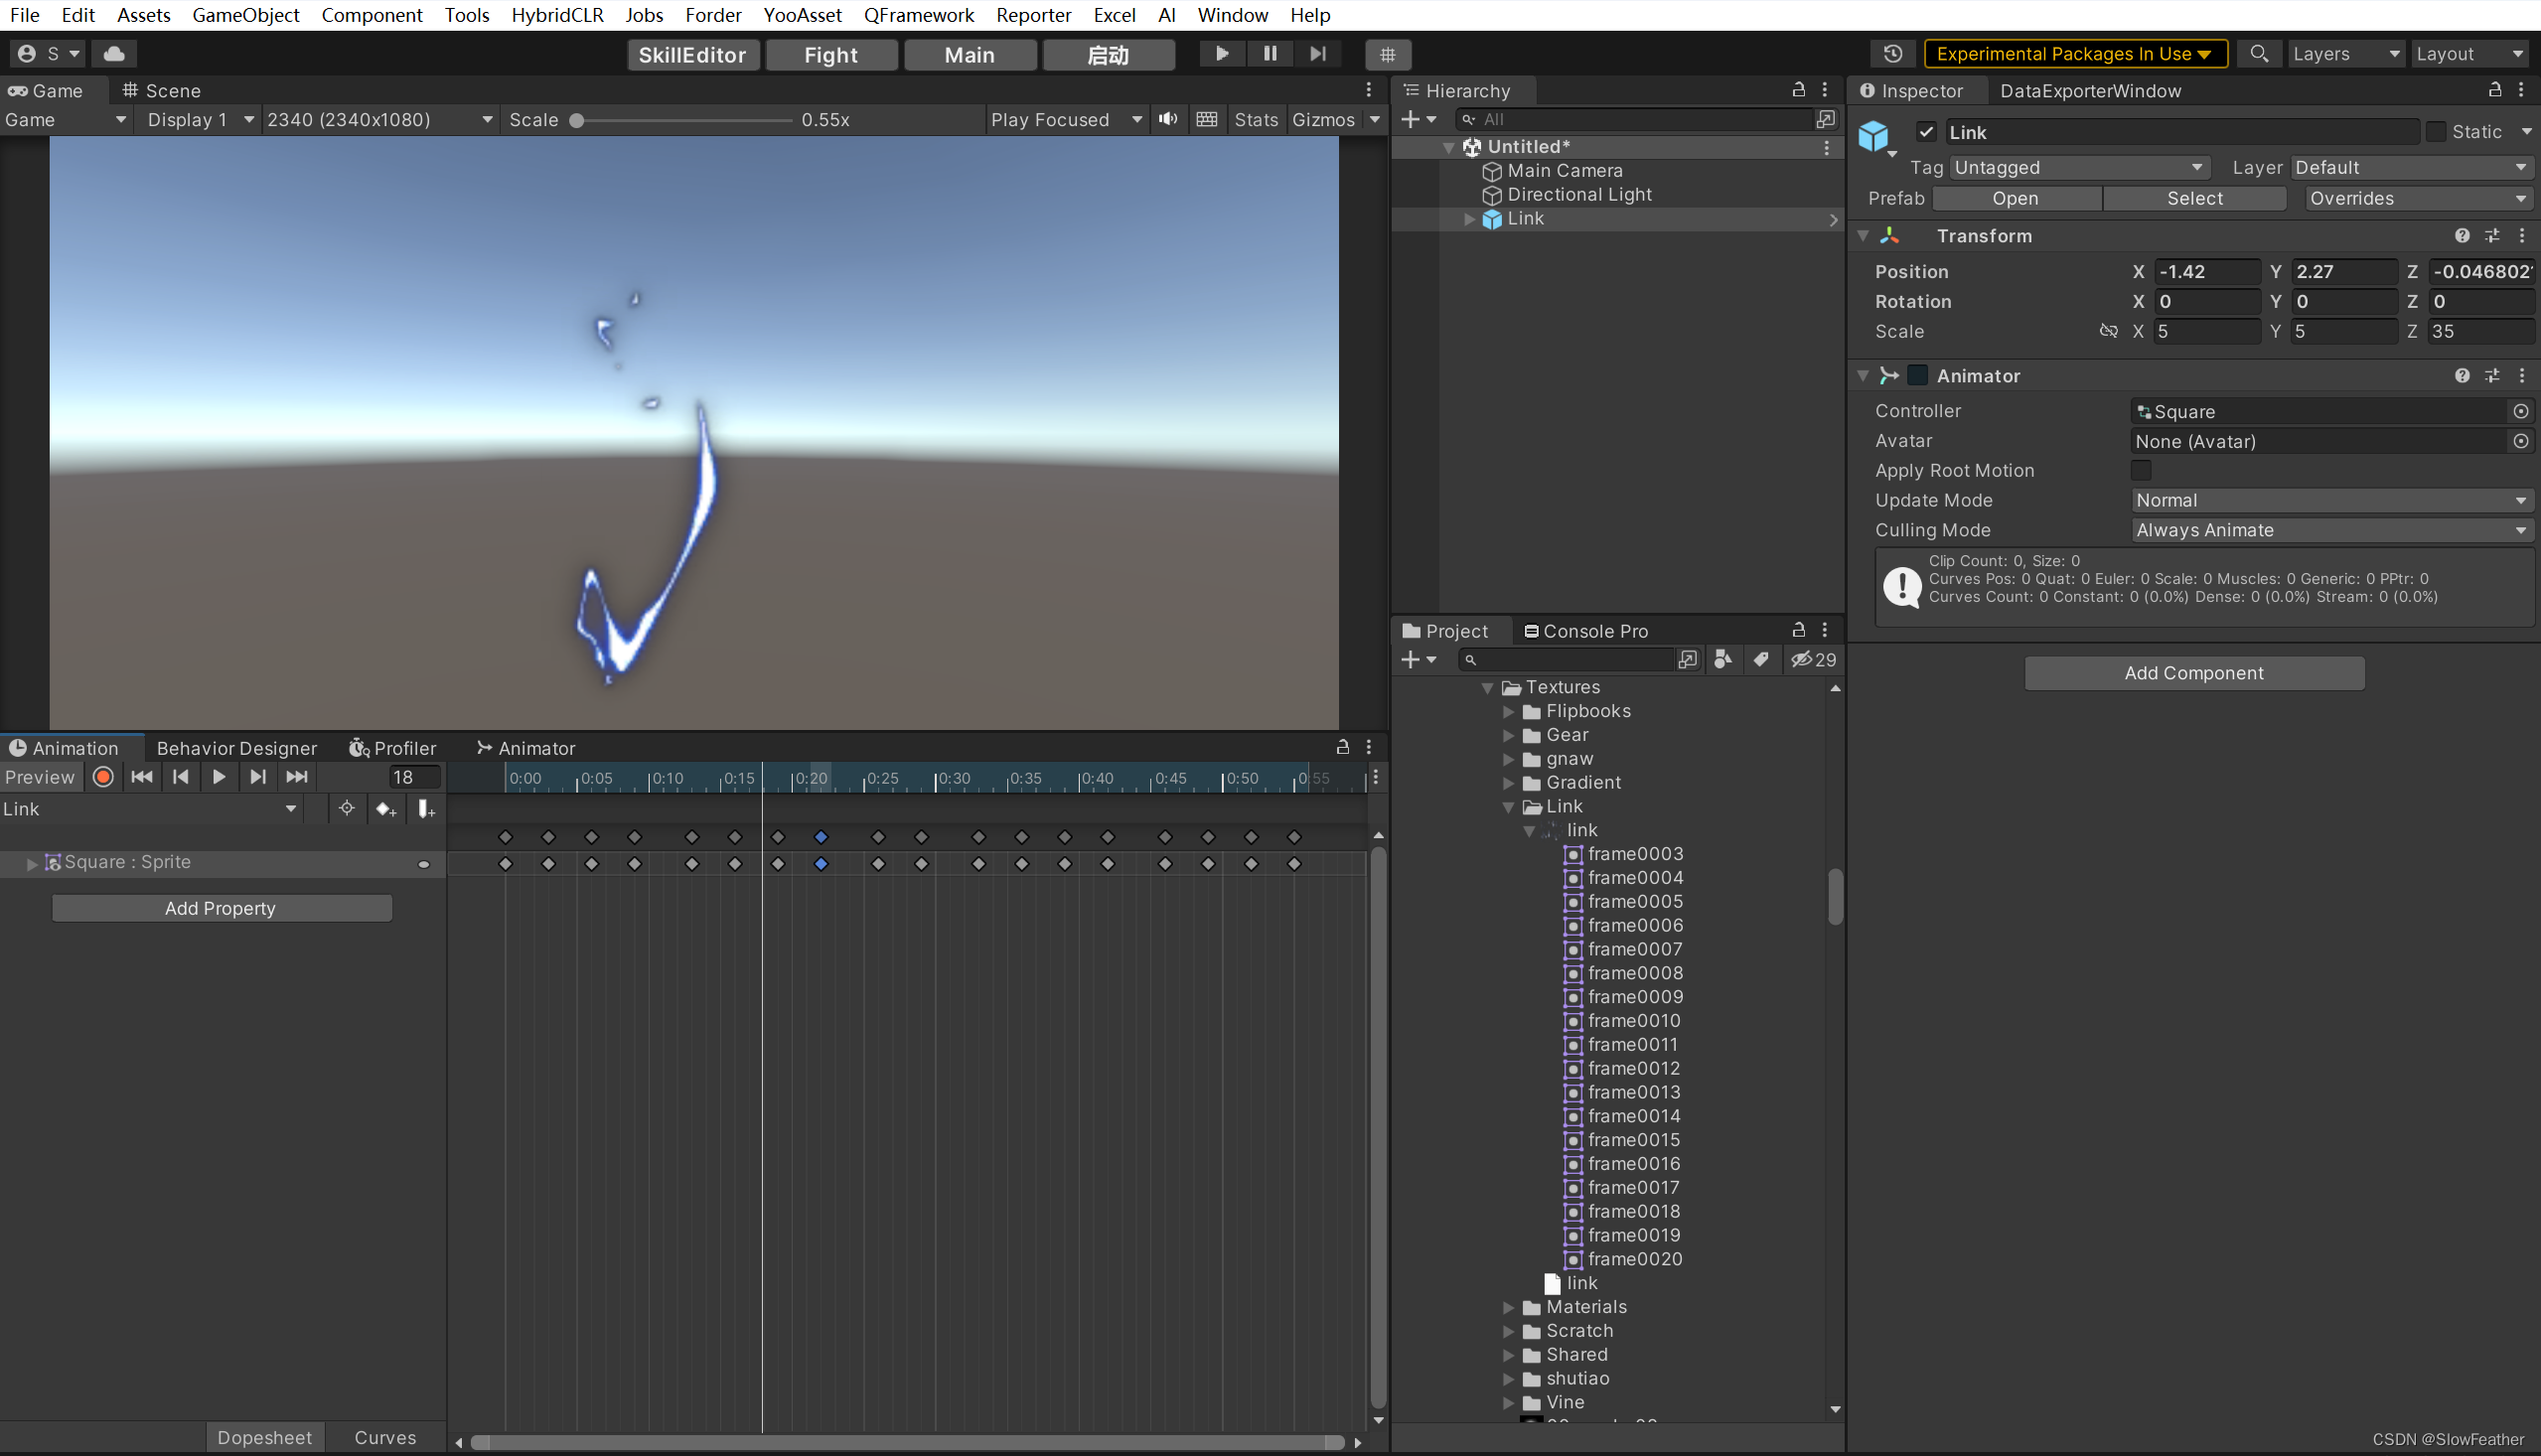Image resolution: width=2541 pixels, height=1456 pixels.
Task: Click Add Component in Inspector panel
Action: coord(2193,672)
